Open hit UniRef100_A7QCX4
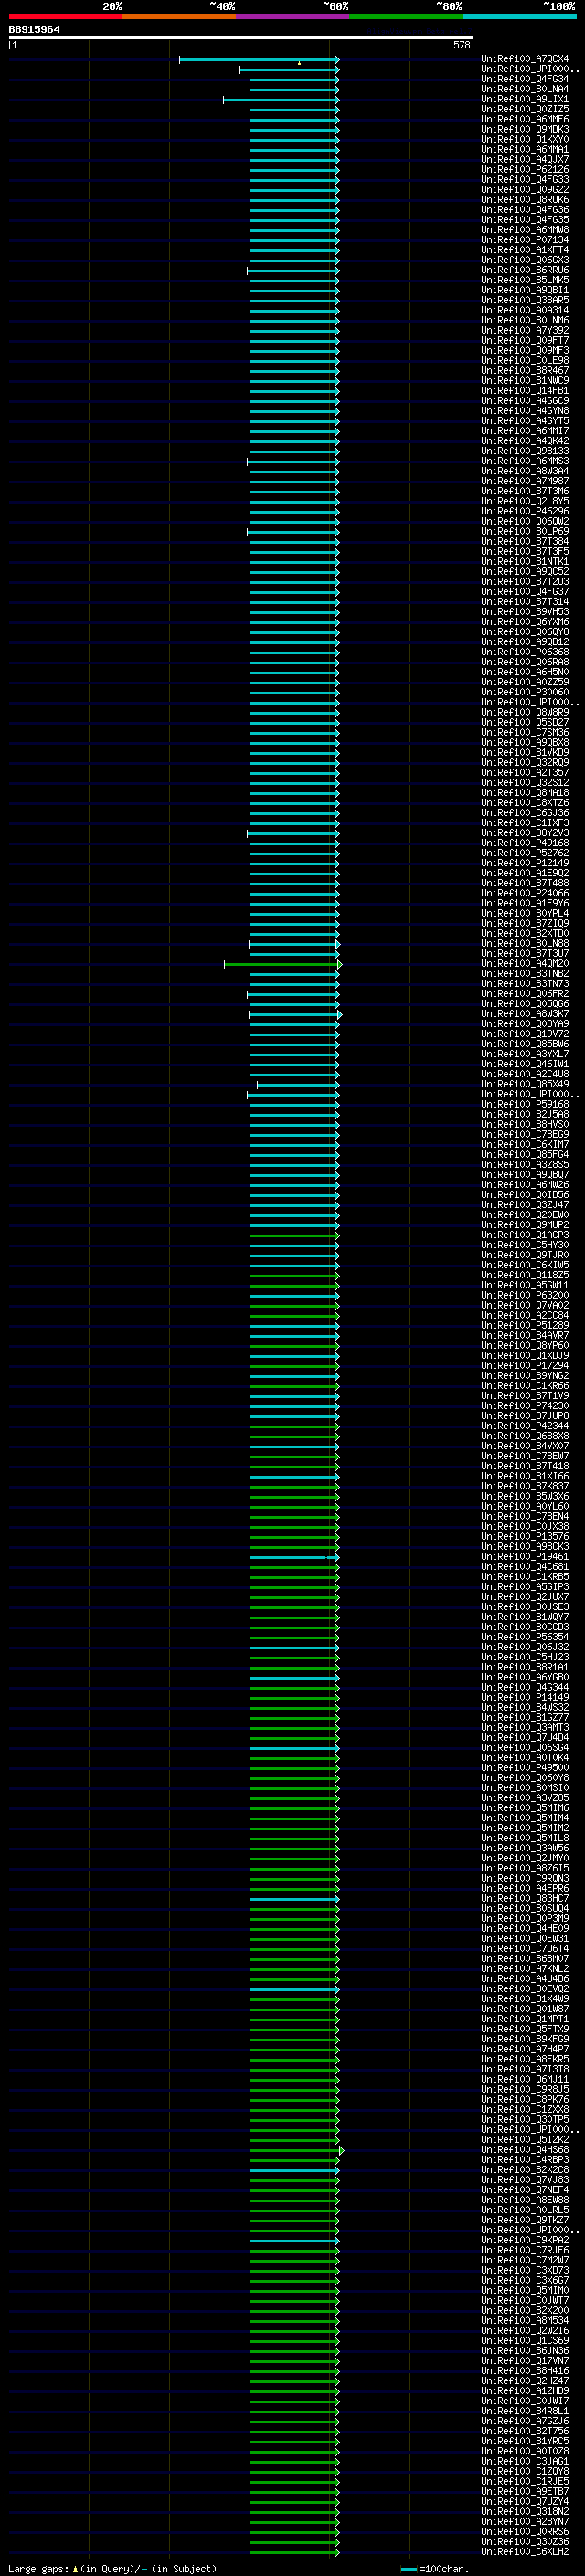Image resolution: width=585 pixels, height=2576 pixels. tap(525, 59)
